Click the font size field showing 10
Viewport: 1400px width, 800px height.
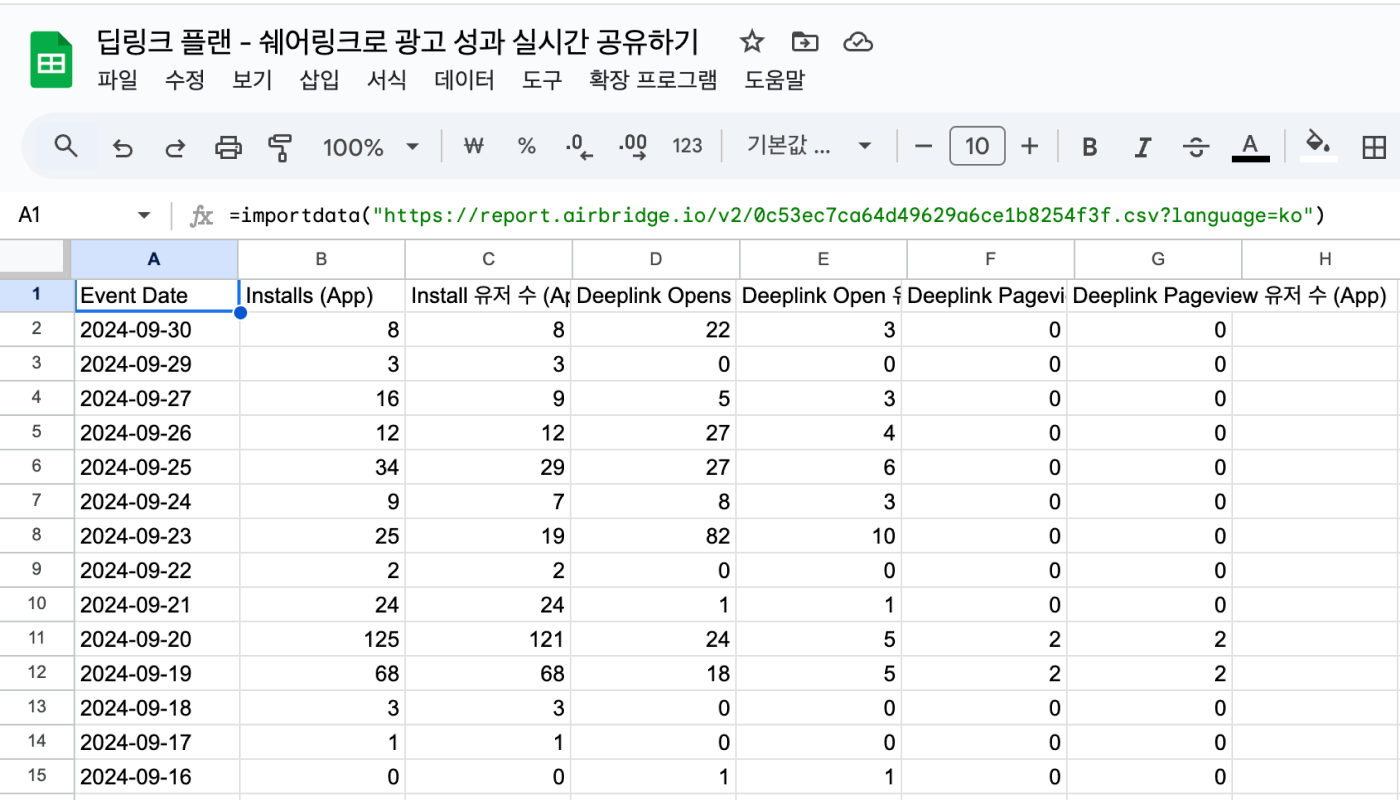[x=977, y=147]
